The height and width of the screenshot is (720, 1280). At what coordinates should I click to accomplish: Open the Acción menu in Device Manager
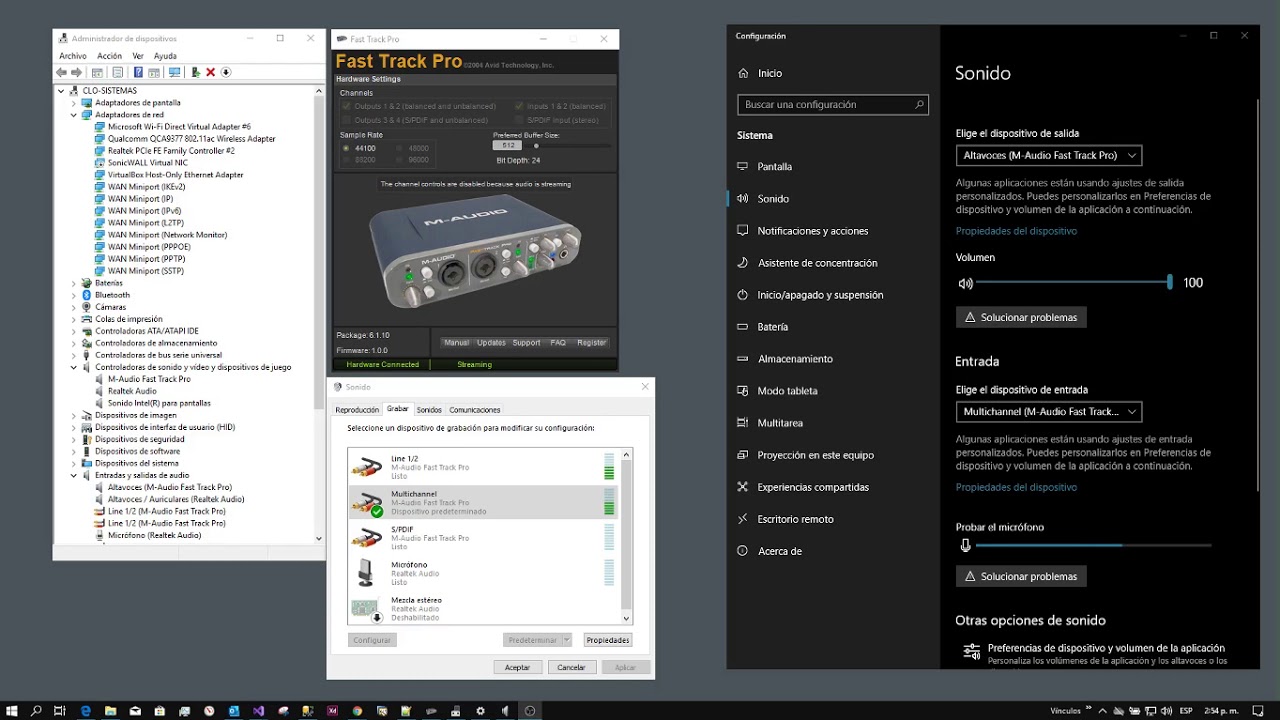pos(110,56)
